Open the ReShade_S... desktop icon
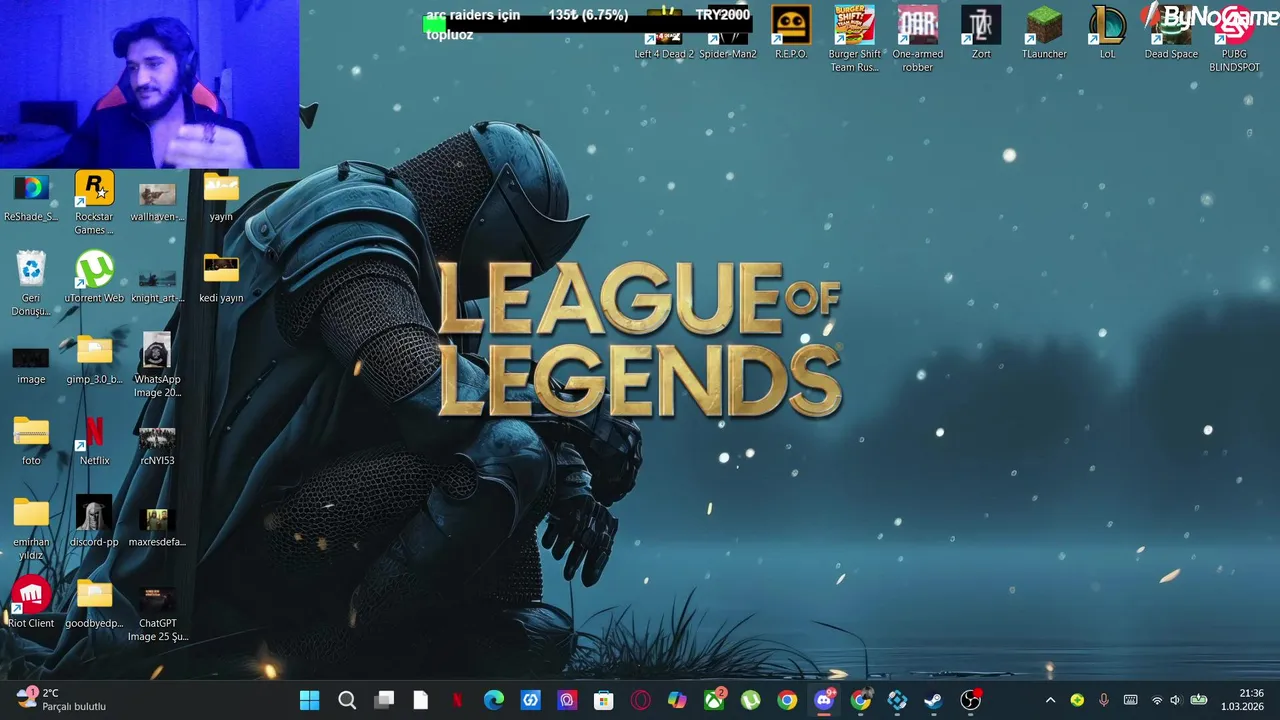This screenshot has height=720, width=1280. (x=31, y=197)
